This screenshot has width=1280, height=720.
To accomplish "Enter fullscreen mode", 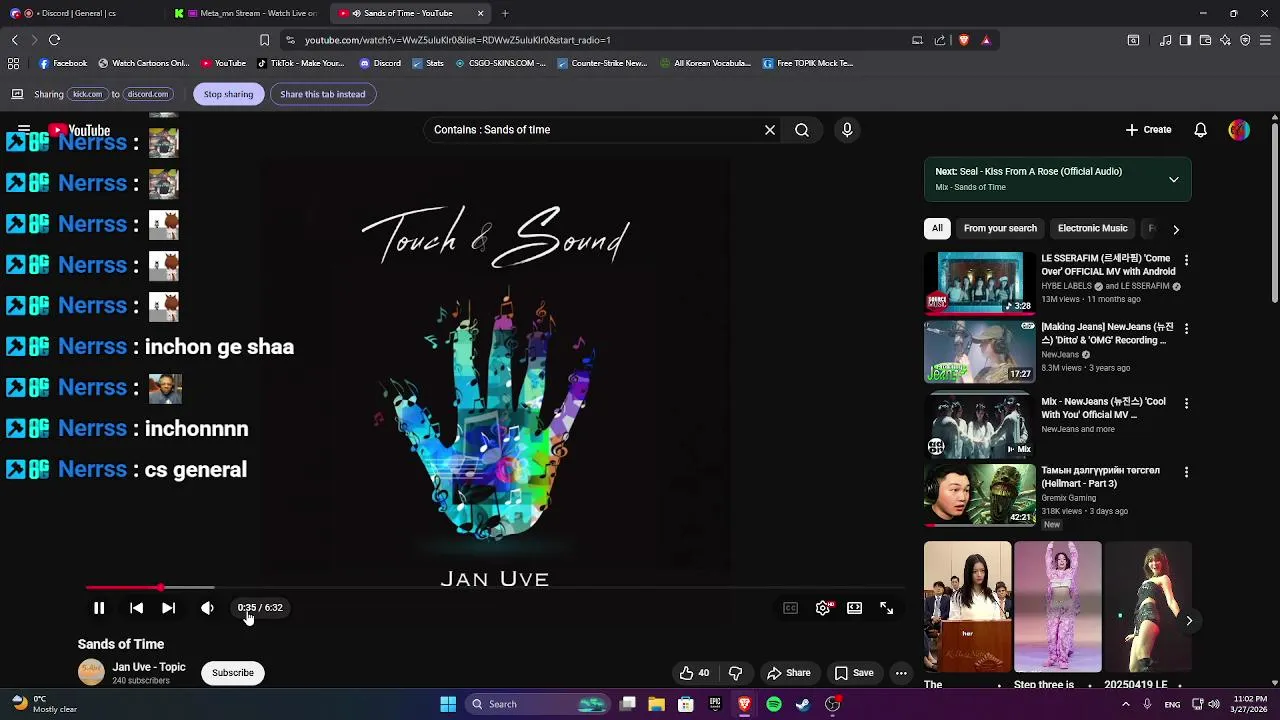I will coord(887,608).
